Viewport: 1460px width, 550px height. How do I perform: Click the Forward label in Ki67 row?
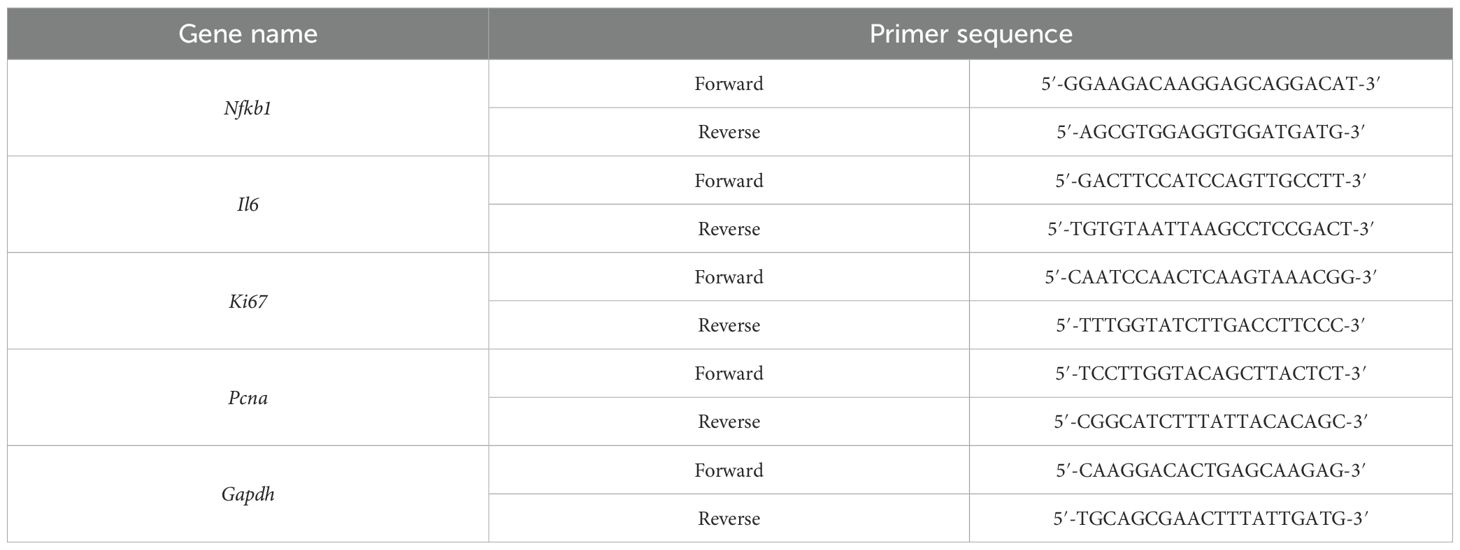[x=728, y=277]
